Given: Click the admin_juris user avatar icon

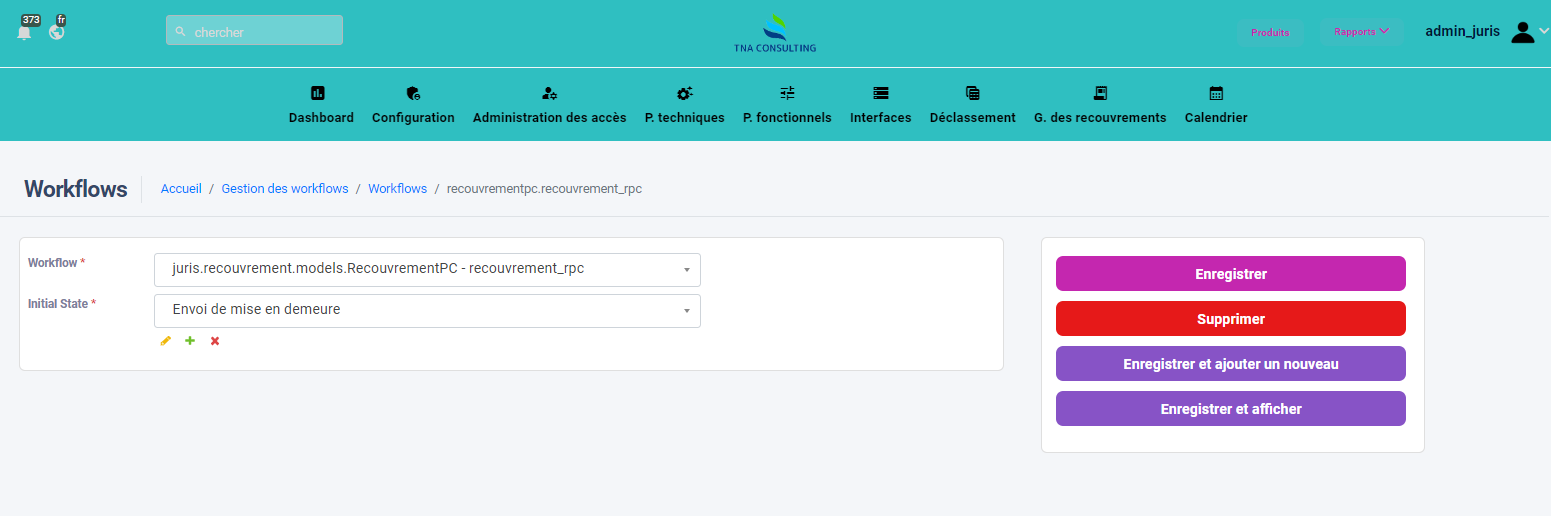Looking at the screenshot, I should [x=1522, y=32].
